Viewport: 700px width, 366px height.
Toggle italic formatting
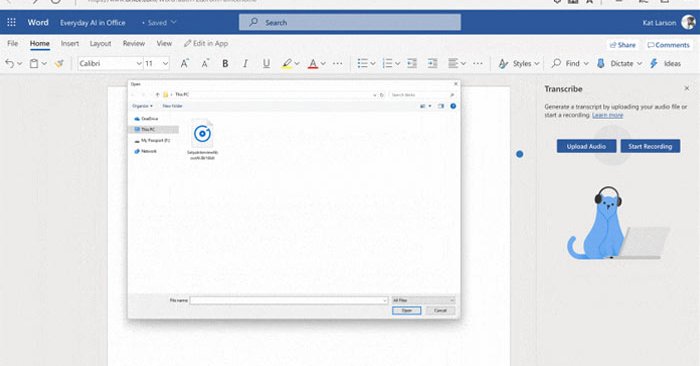click(x=245, y=64)
